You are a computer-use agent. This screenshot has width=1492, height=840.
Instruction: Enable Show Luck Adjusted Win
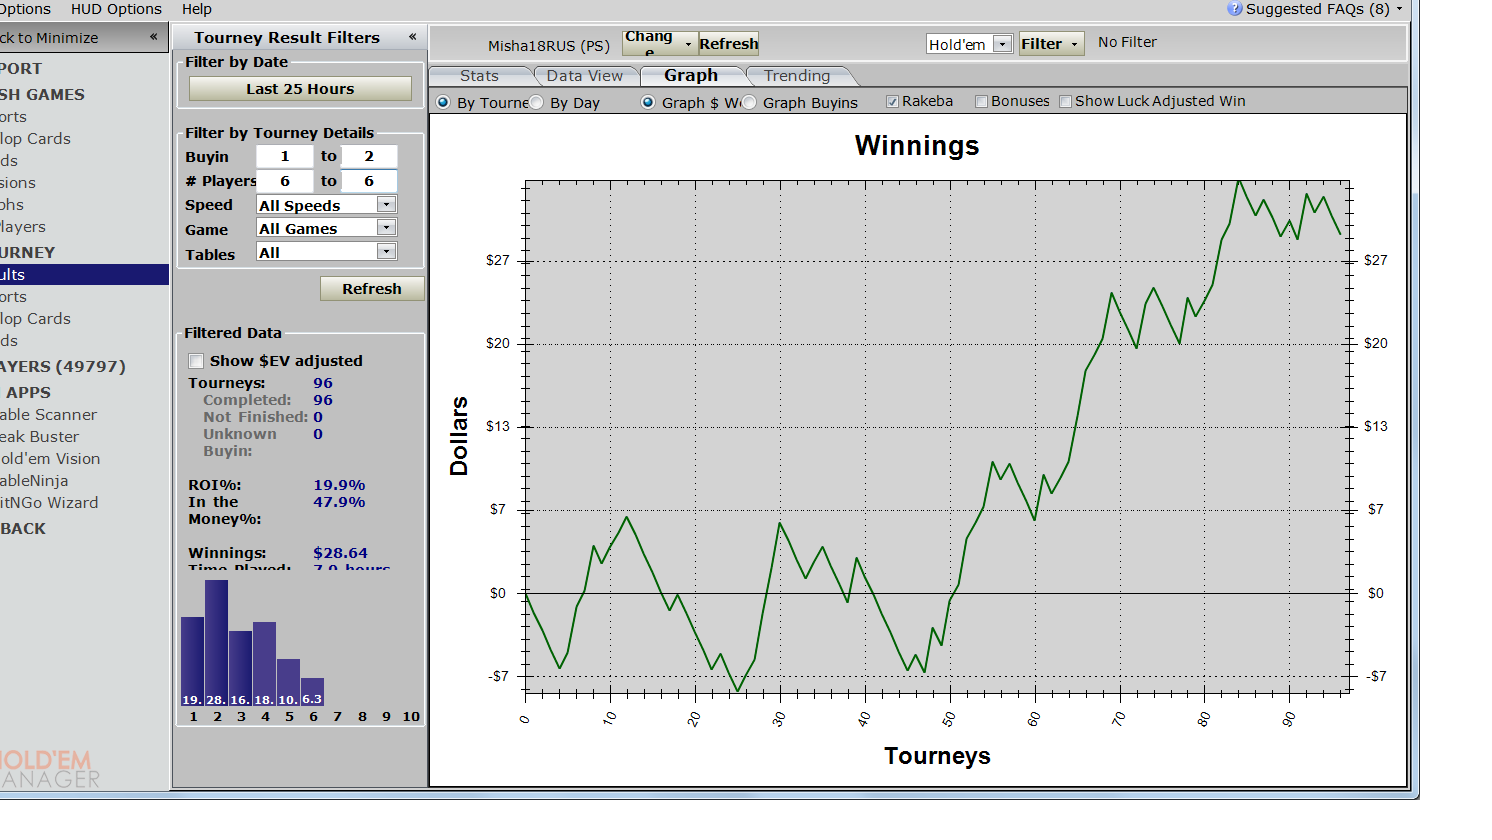click(1065, 102)
